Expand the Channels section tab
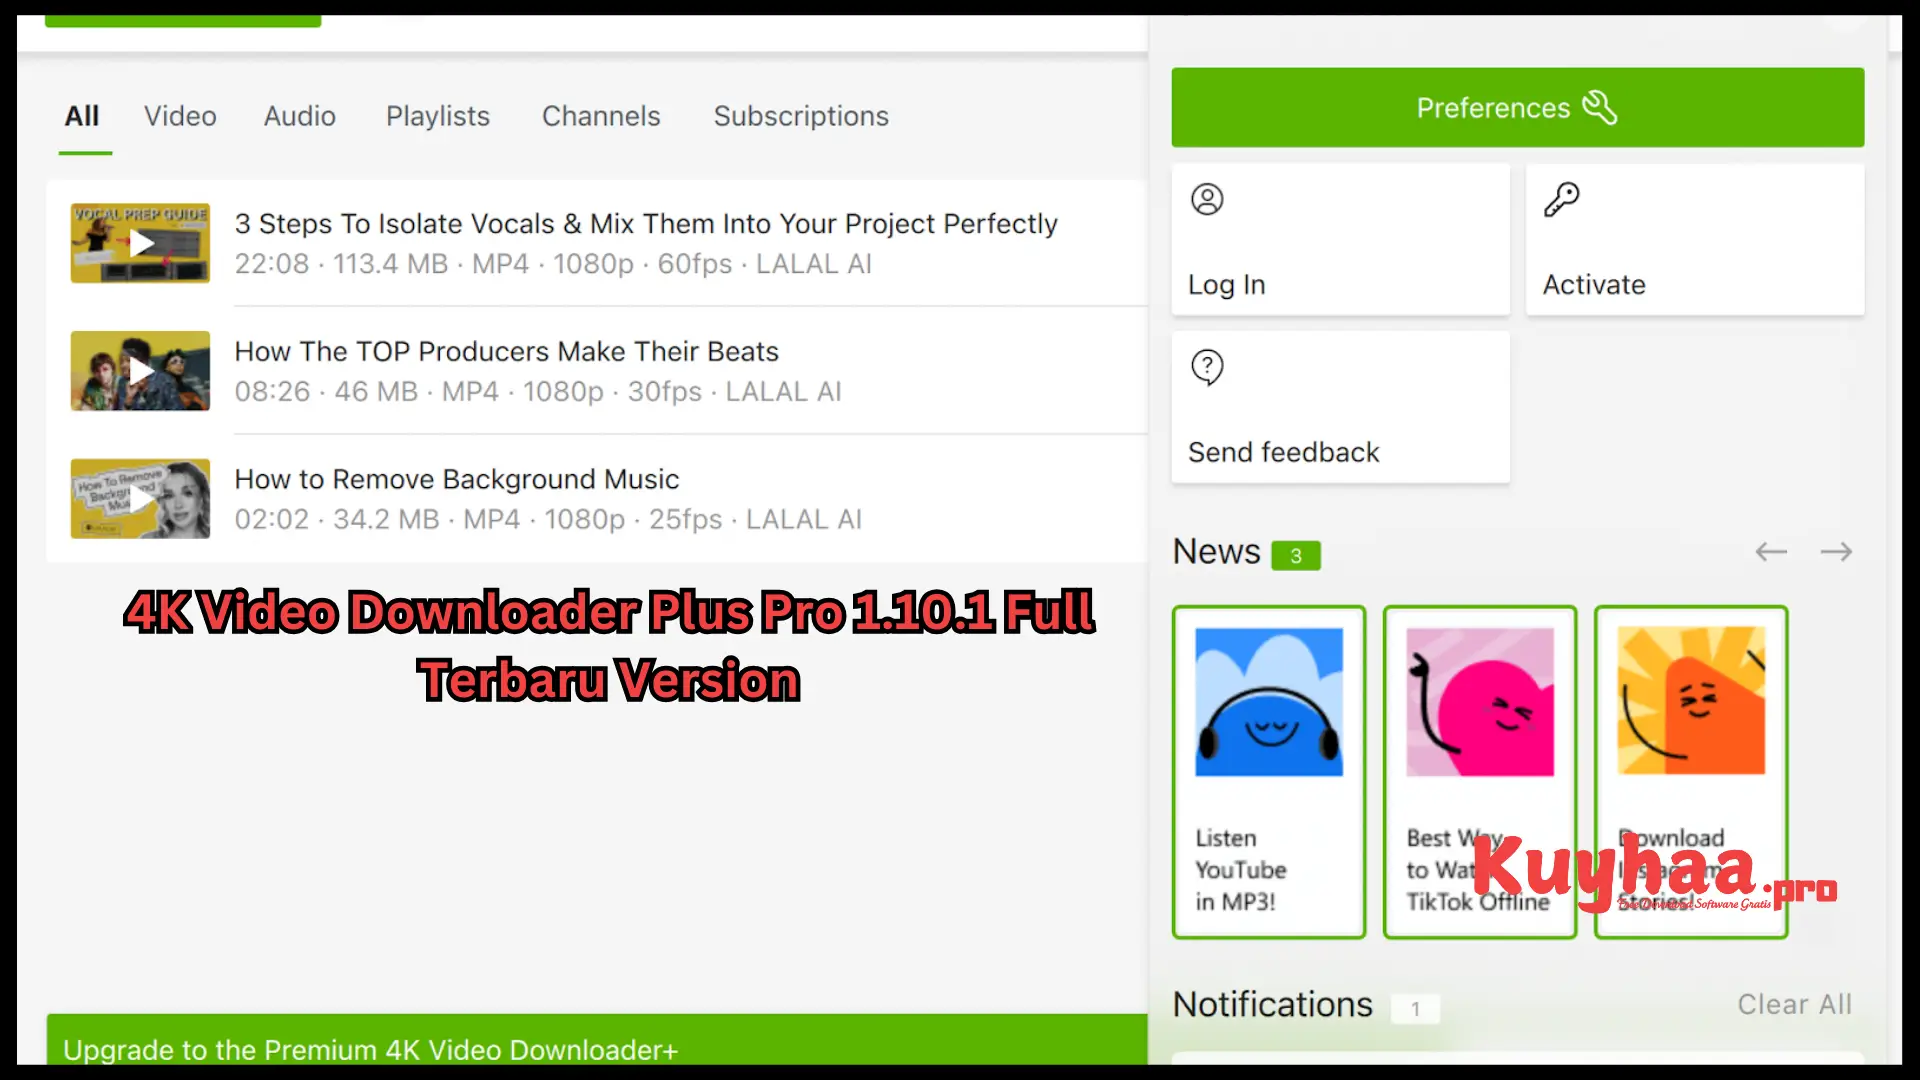The height and width of the screenshot is (1080, 1920). tap(600, 116)
